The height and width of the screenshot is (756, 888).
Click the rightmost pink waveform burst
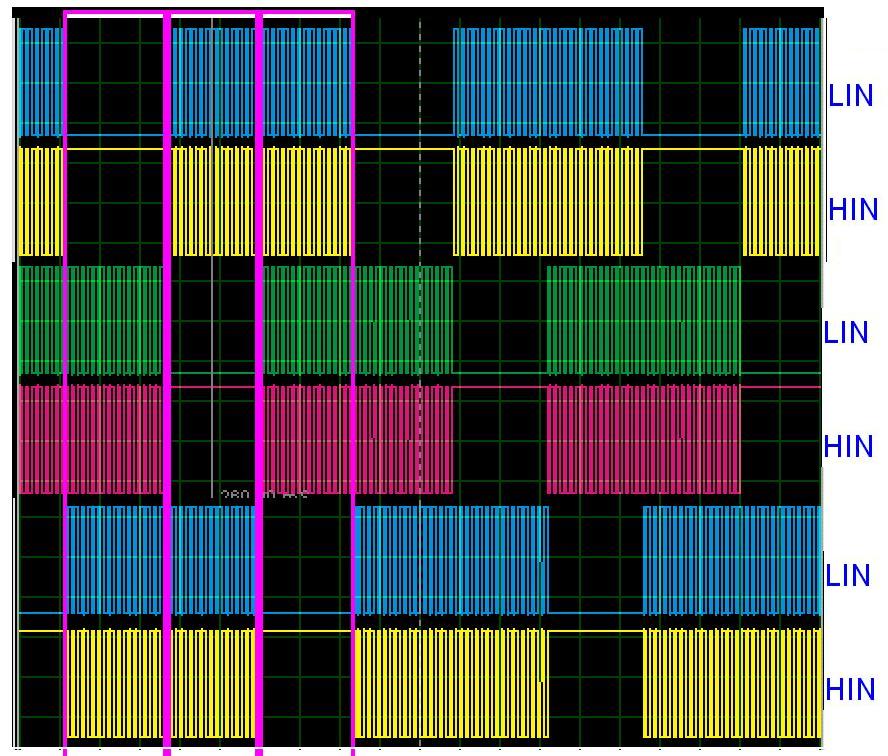[643, 438]
